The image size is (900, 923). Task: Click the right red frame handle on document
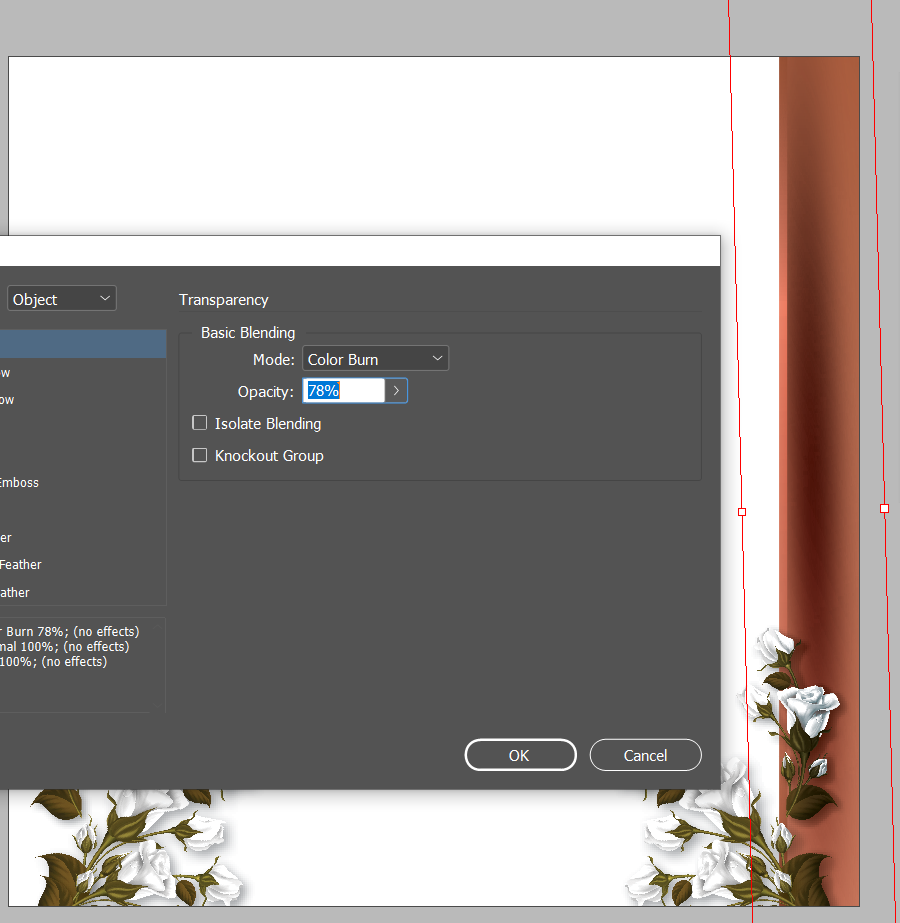(884, 509)
